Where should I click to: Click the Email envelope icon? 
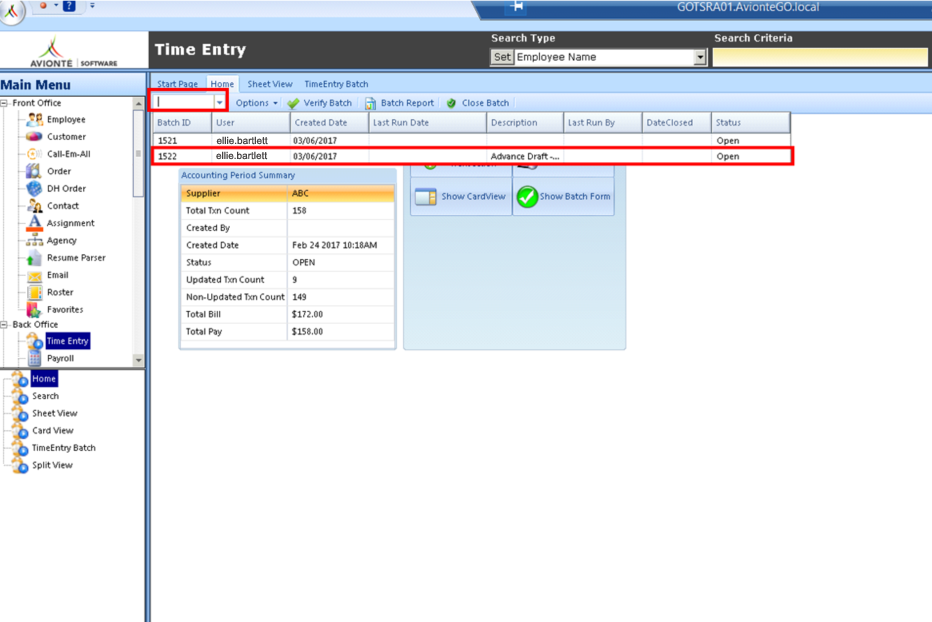(34, 275)
